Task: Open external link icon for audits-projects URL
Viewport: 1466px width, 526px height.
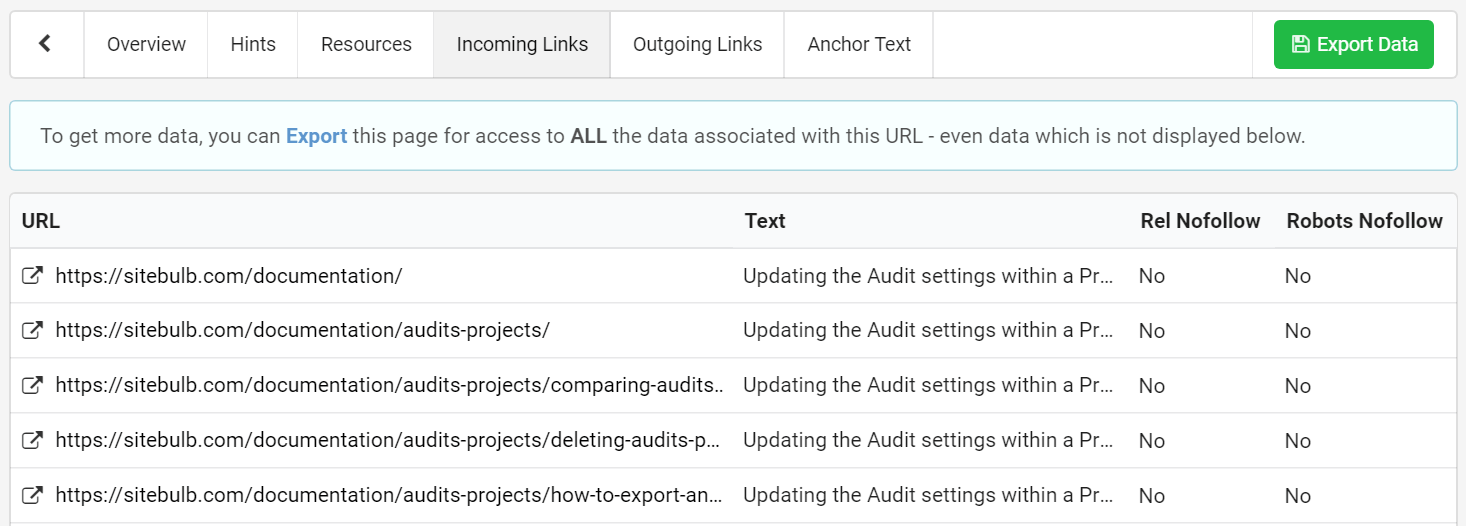Action: pos(32,330)
